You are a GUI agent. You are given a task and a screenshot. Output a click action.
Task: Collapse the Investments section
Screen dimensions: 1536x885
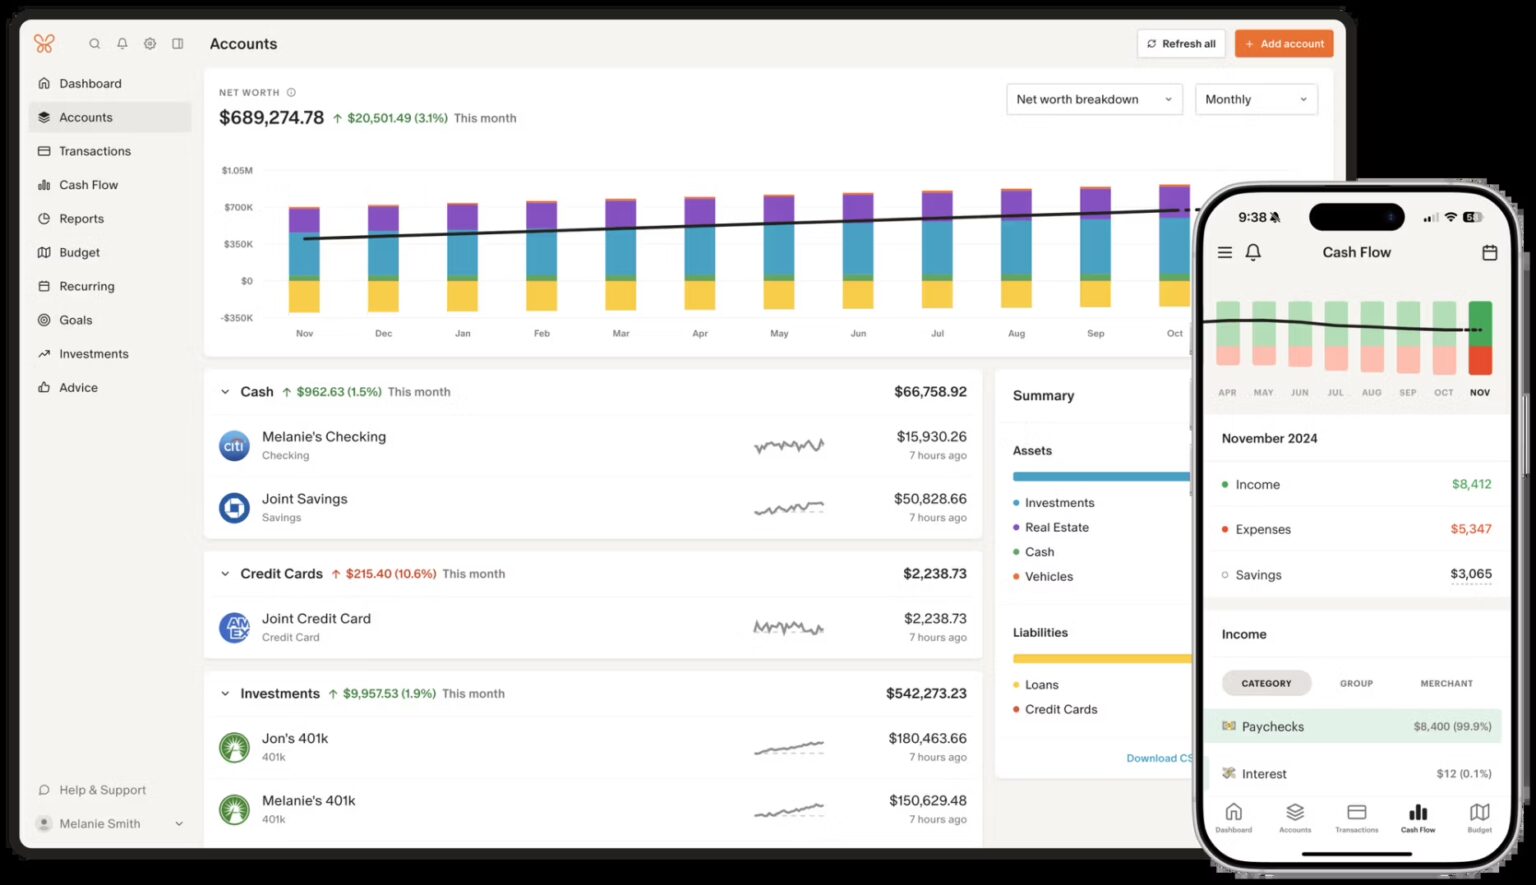click(x=225, y=693)
